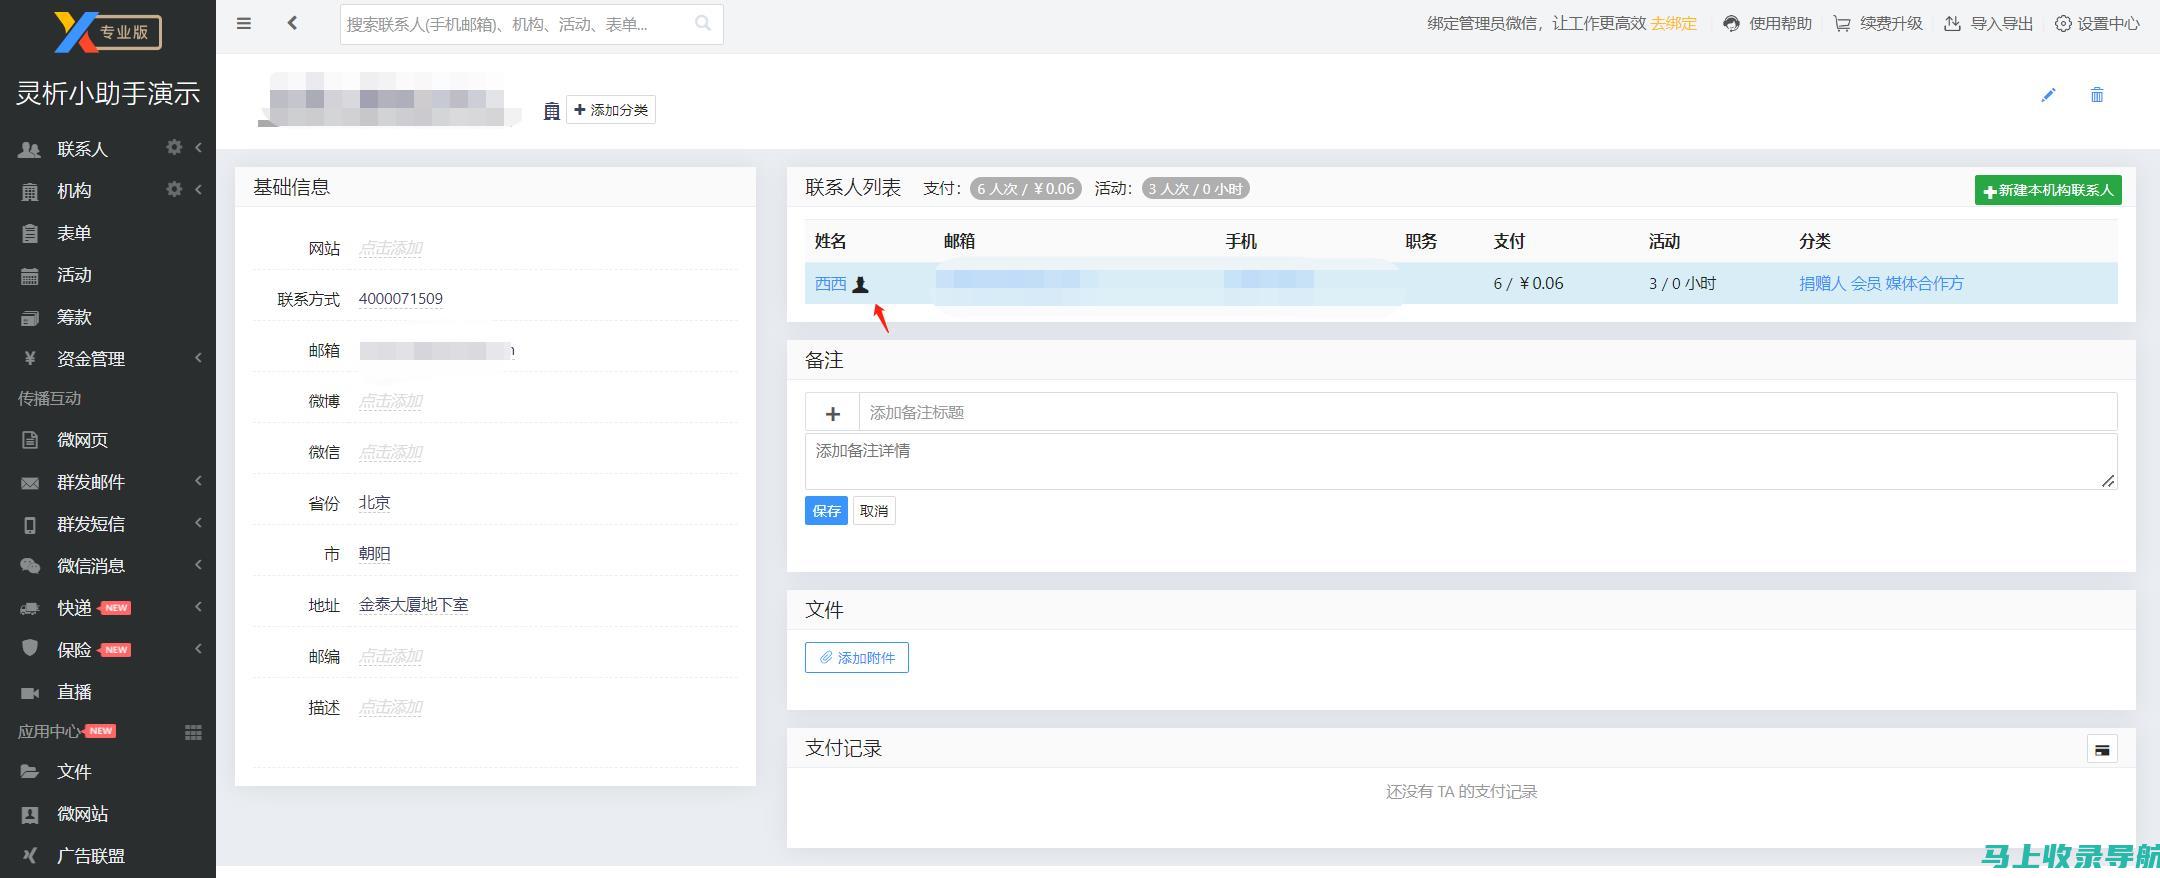
Task: Click 点击添加 for 邮编
Action: coord(390,656)
